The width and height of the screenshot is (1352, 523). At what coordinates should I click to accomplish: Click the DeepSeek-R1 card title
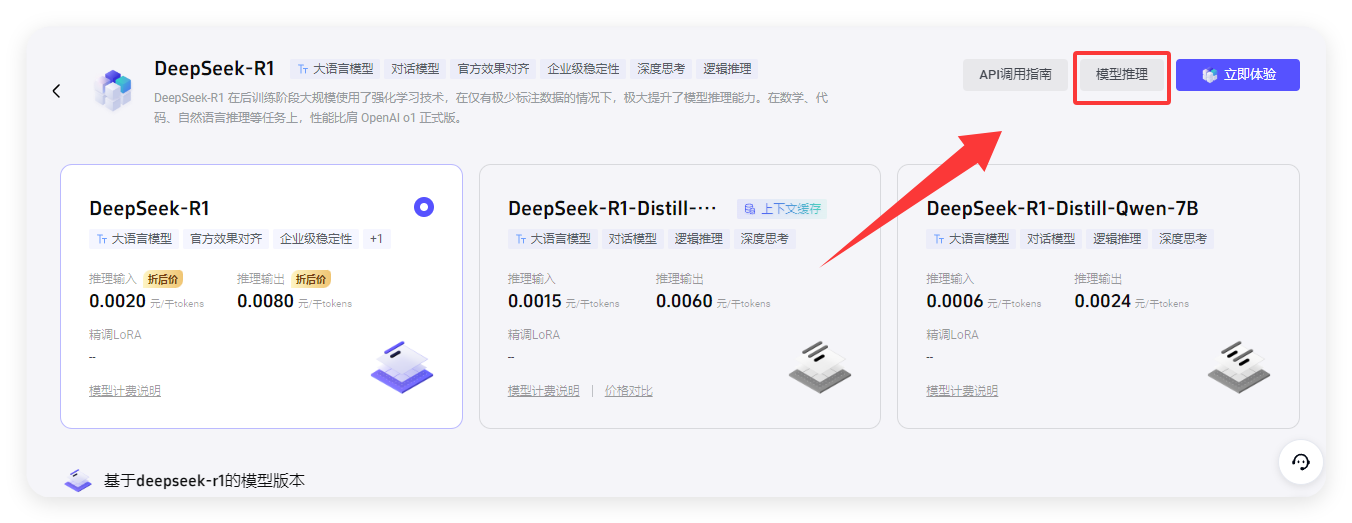click(x=149, y=208)
